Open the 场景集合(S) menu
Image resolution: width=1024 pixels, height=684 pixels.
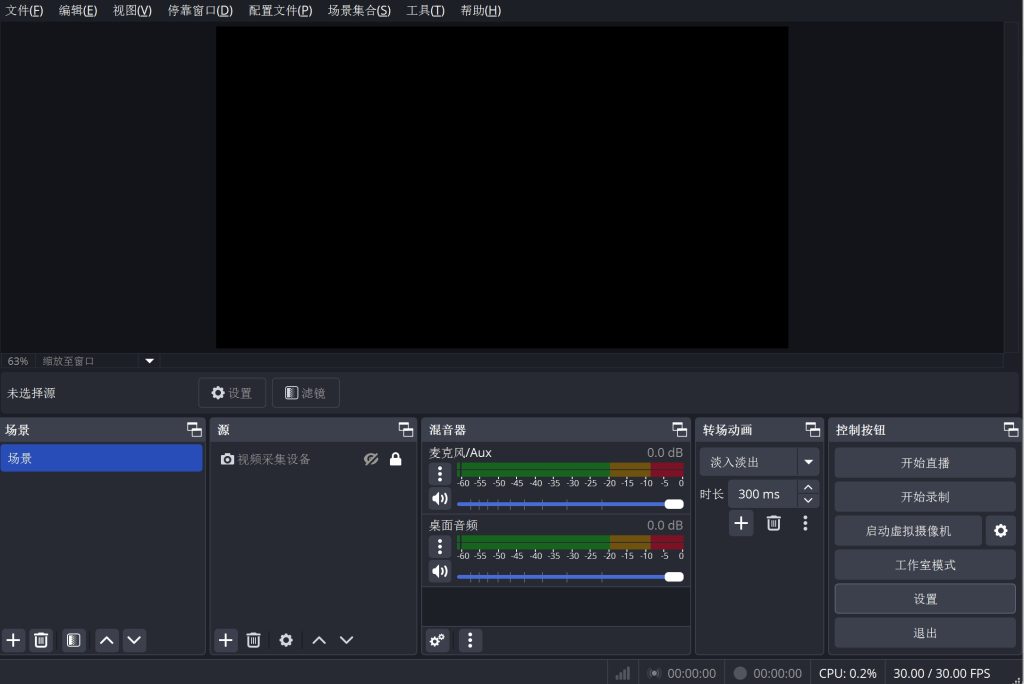coord(359,10)
